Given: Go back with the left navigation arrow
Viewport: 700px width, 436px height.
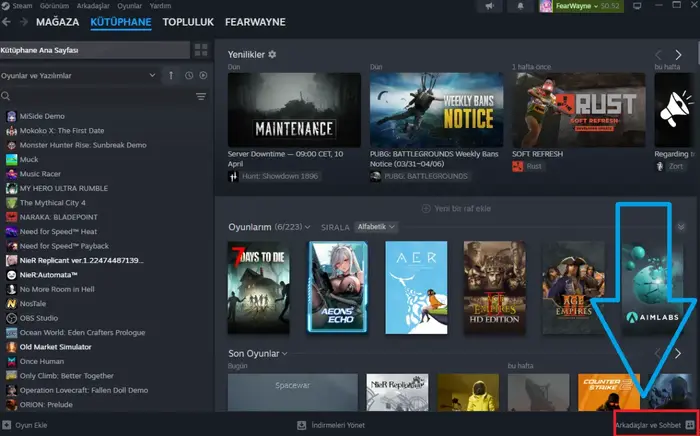Looking at the screenshot, I should 6,22.
